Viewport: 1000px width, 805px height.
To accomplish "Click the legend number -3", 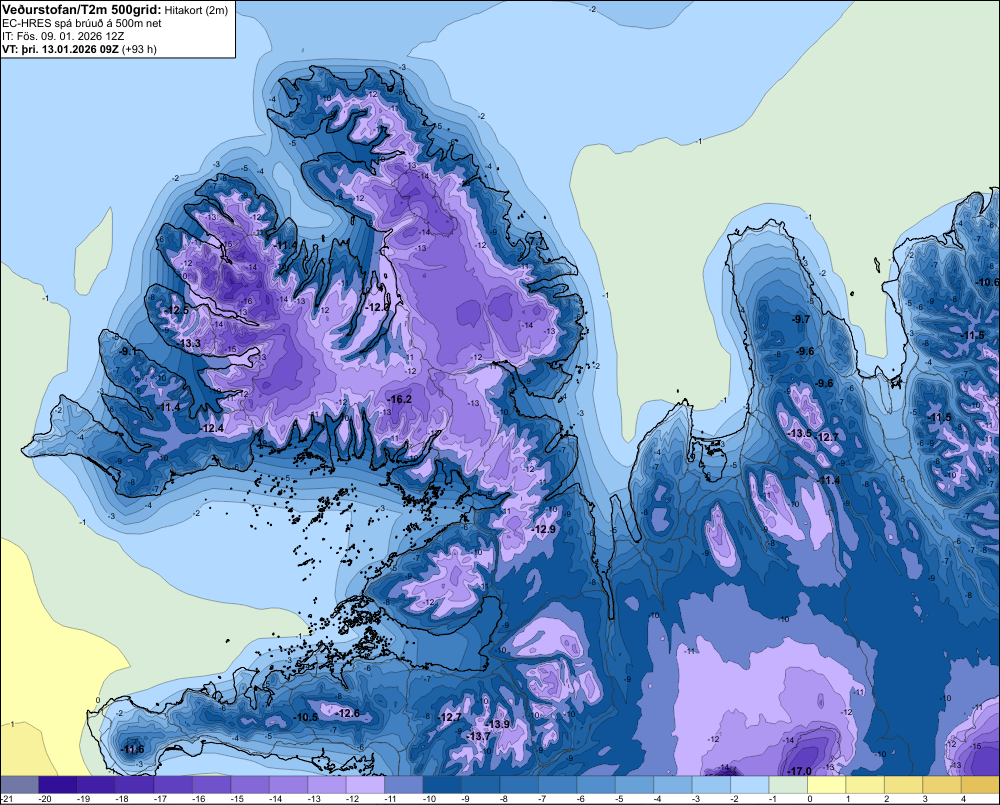I will [696, 799].
